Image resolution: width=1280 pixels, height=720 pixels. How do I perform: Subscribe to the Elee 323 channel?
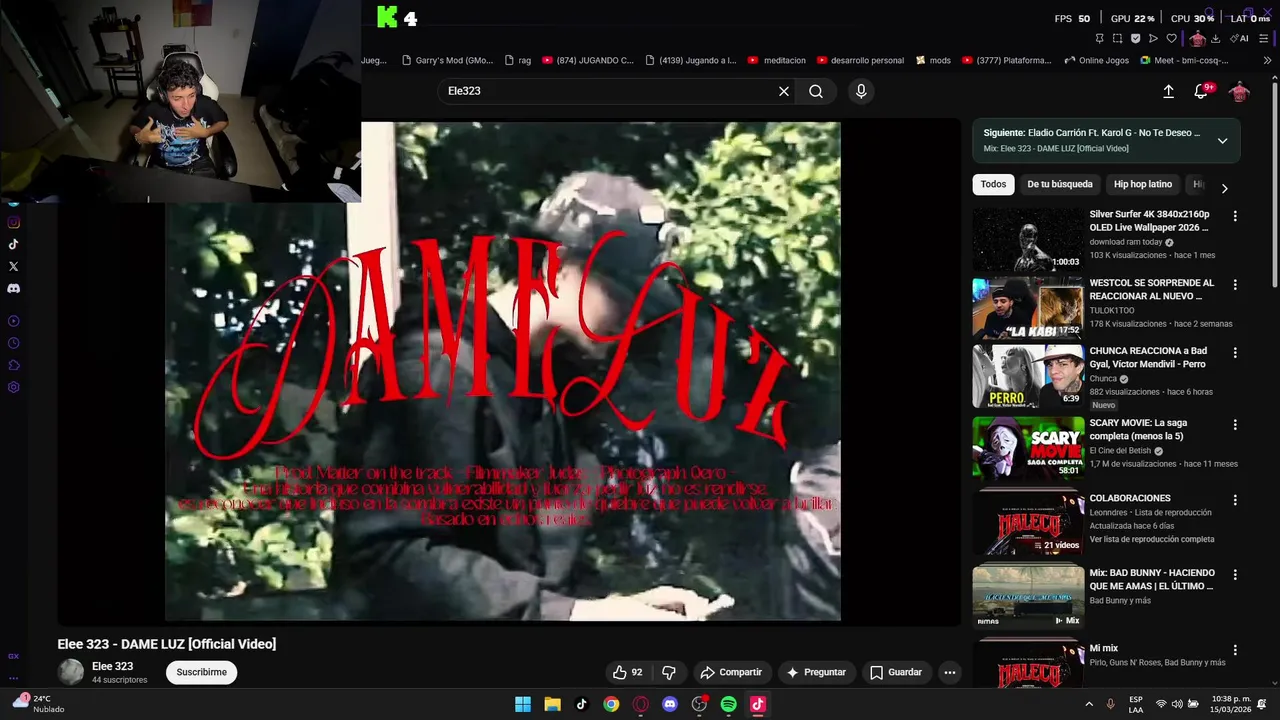[201, 672]
